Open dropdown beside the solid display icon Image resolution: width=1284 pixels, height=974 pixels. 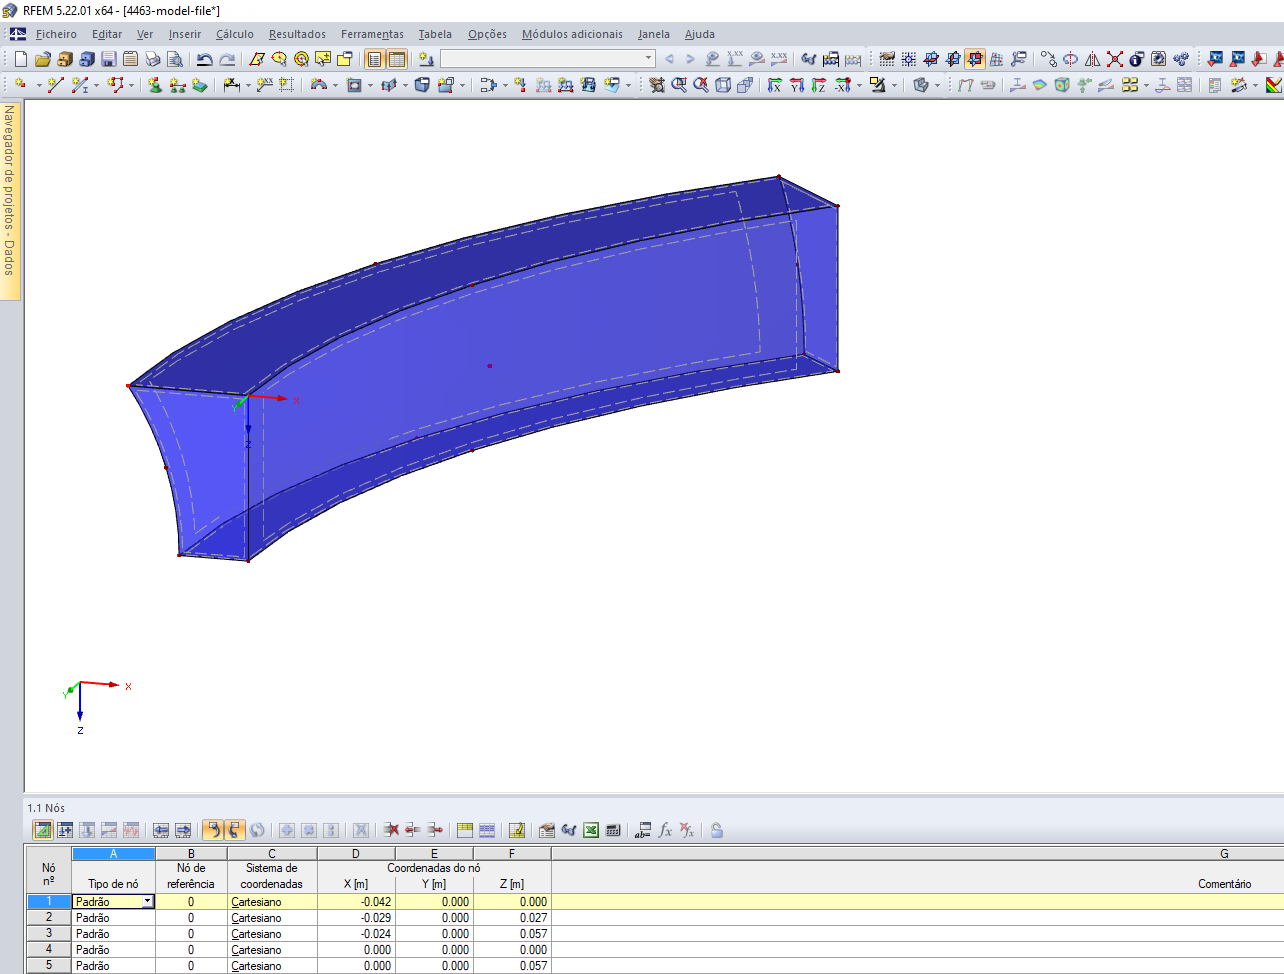pos(937,85)
